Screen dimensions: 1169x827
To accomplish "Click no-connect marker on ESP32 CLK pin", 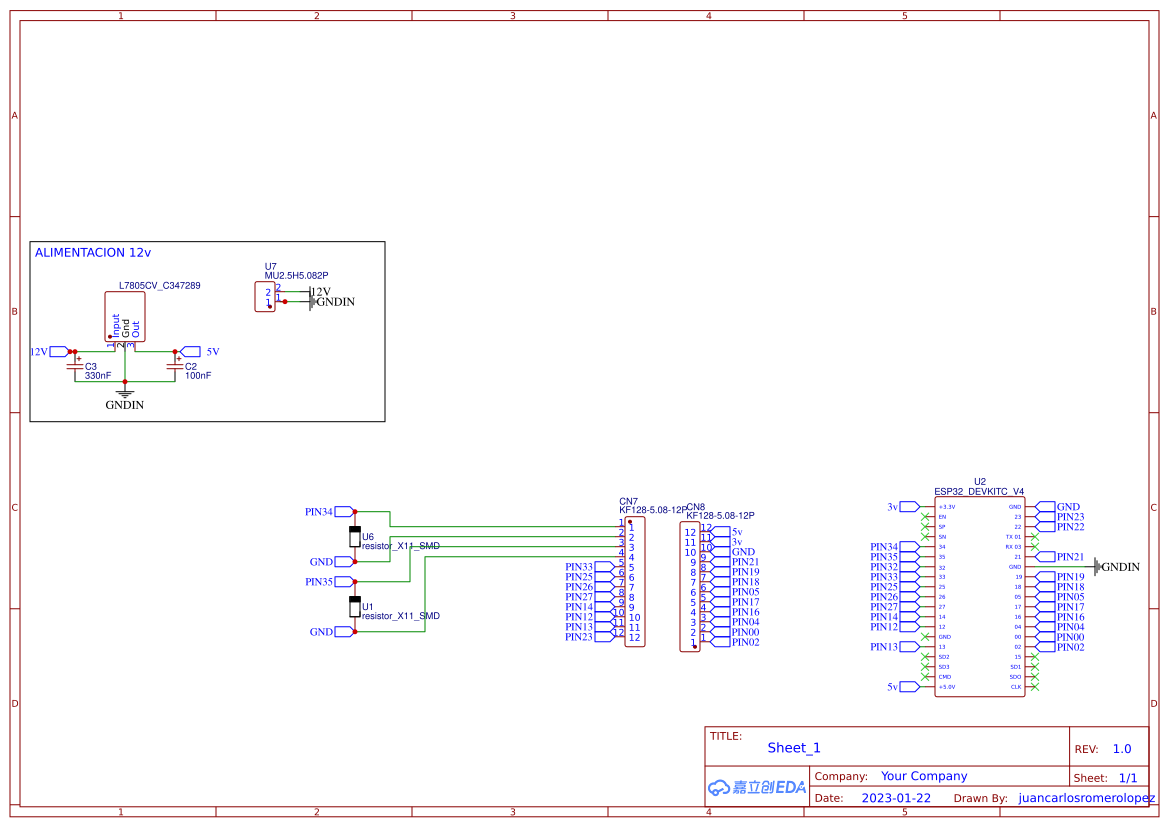I will pos(1035,687).
